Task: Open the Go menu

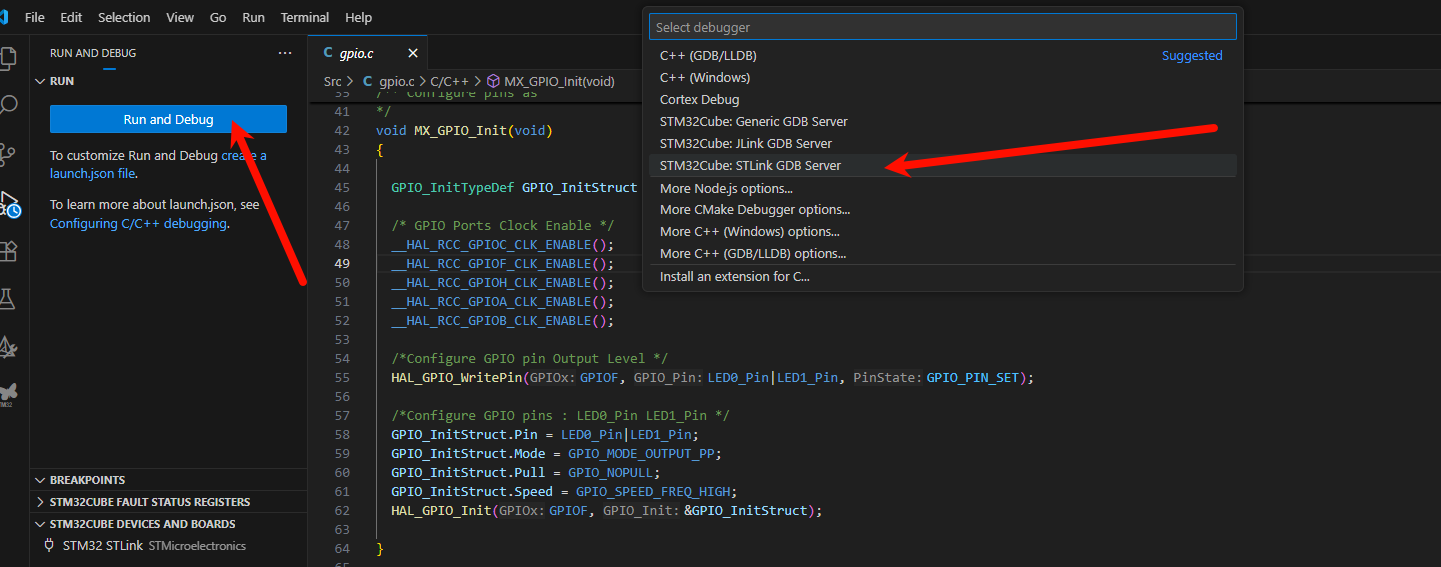Action: coord(218,17)
